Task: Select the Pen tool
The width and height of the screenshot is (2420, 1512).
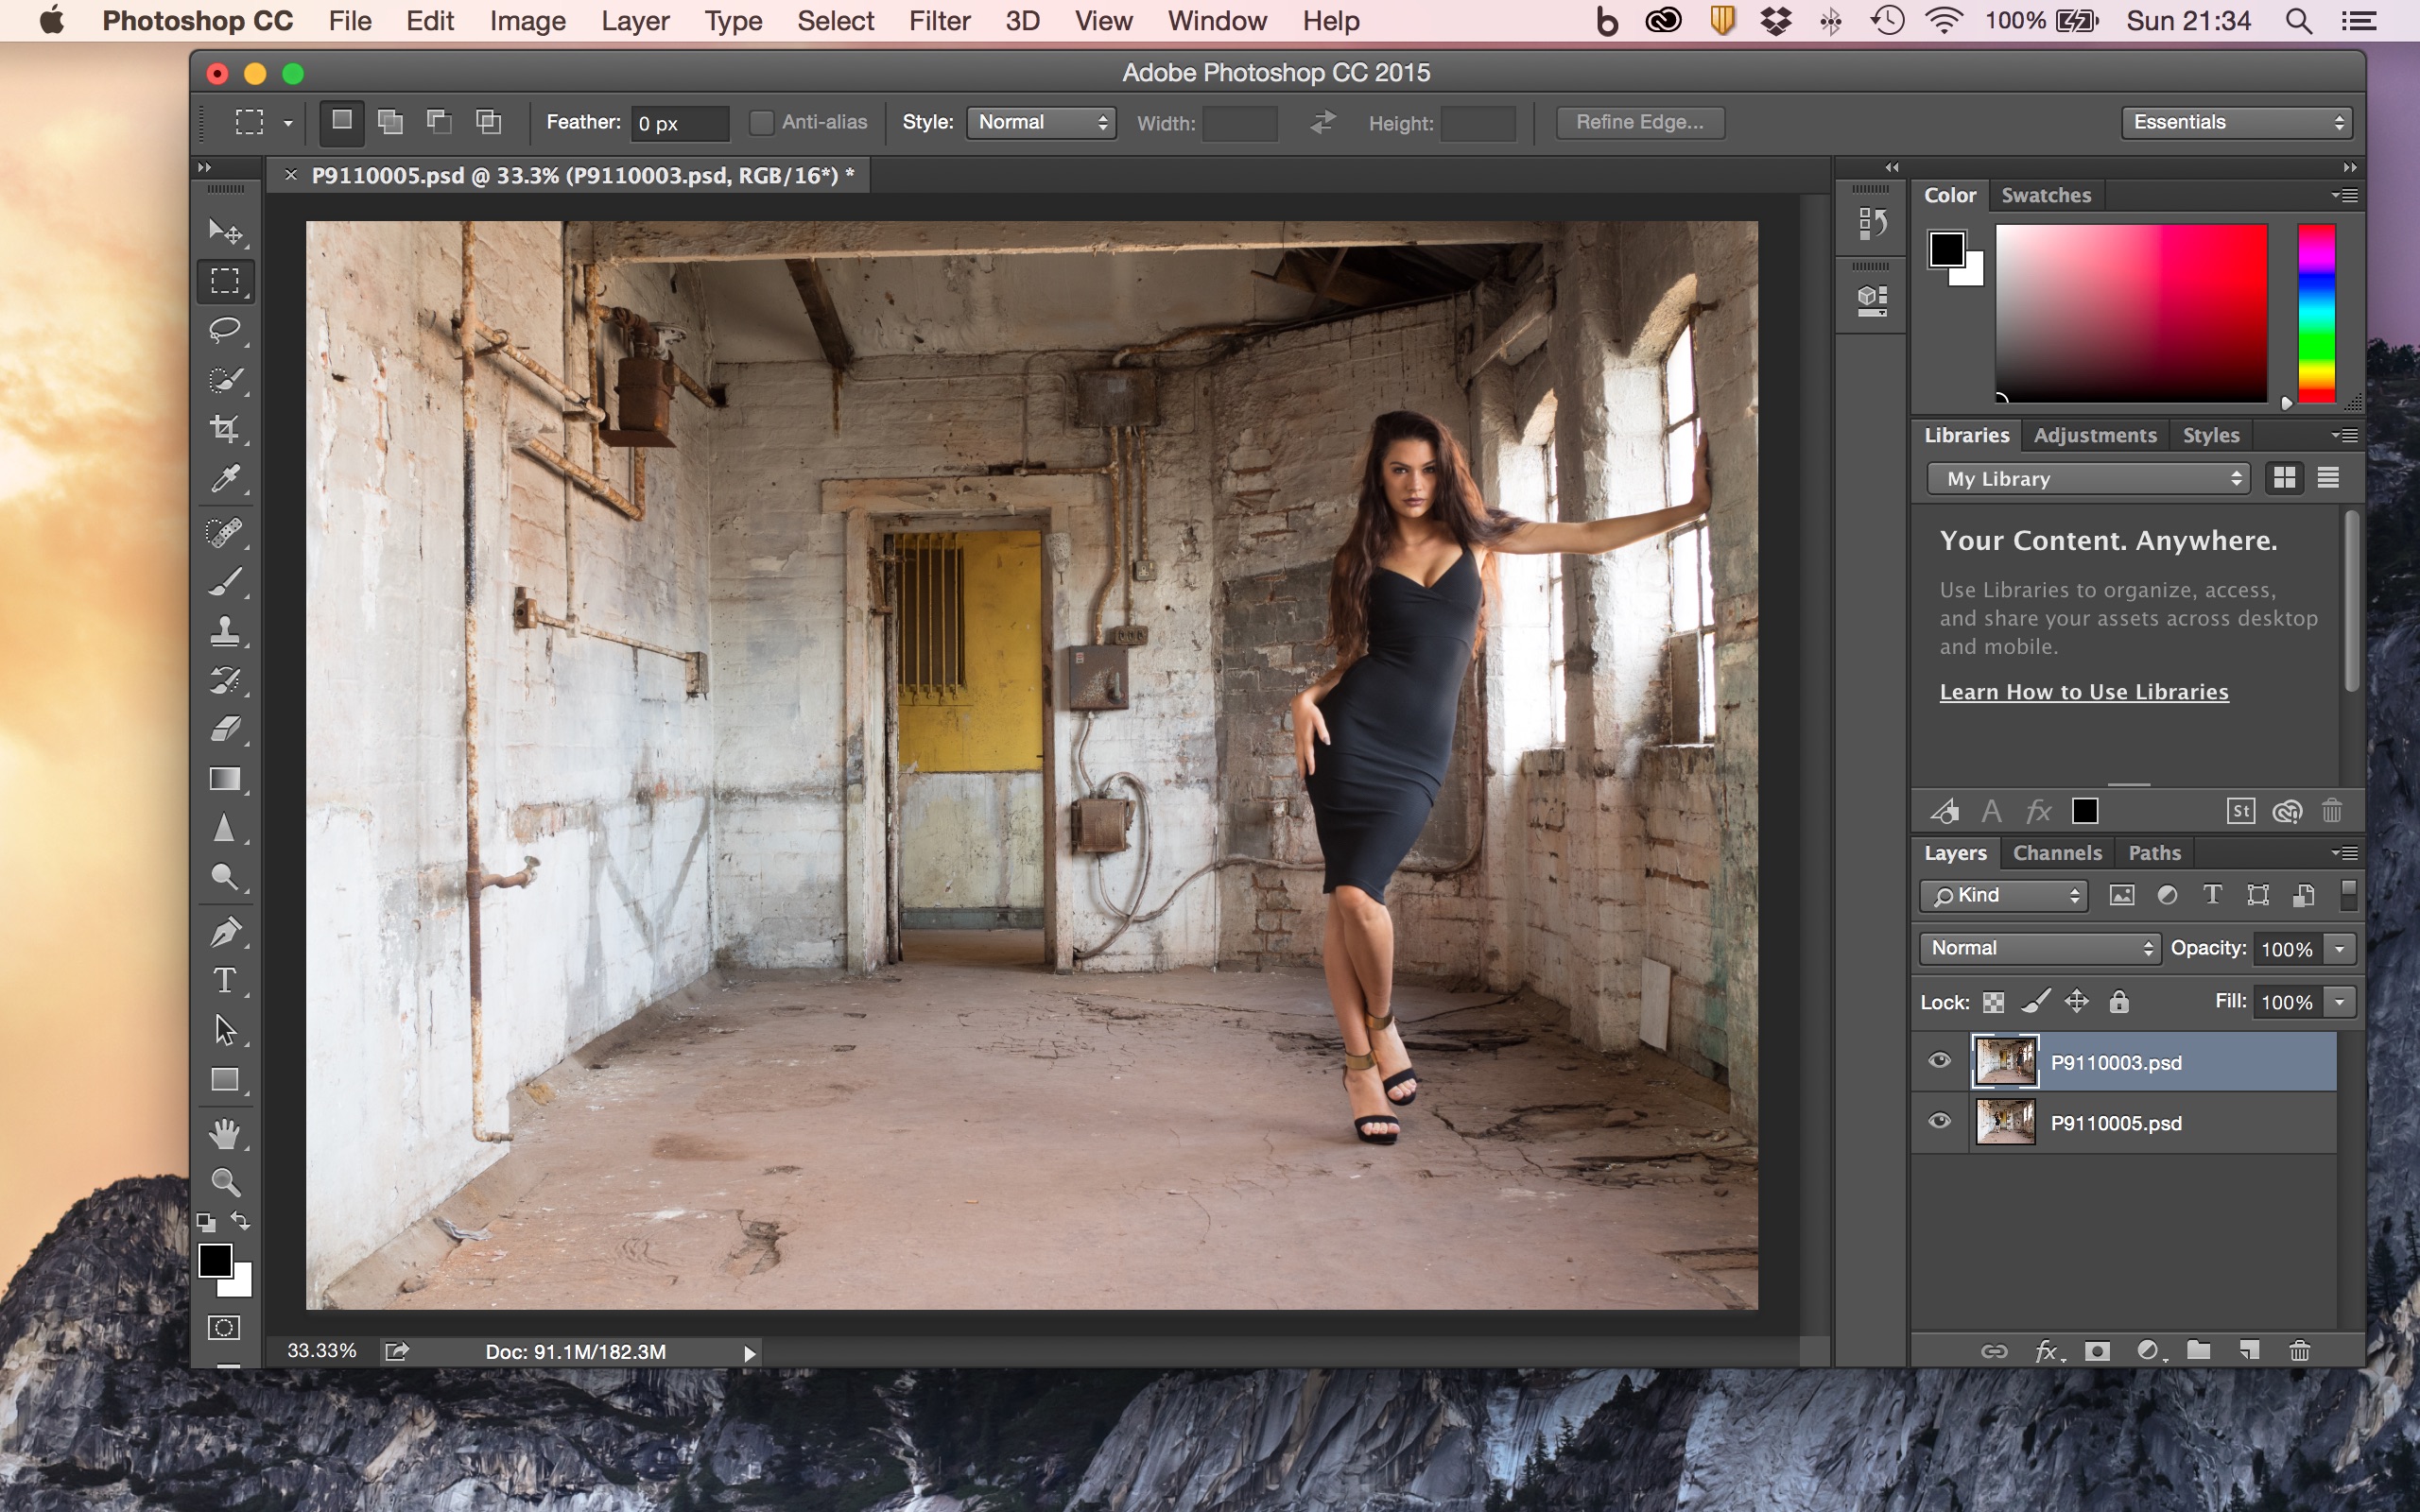Action: pyautogui.click(x=225, y=932)
